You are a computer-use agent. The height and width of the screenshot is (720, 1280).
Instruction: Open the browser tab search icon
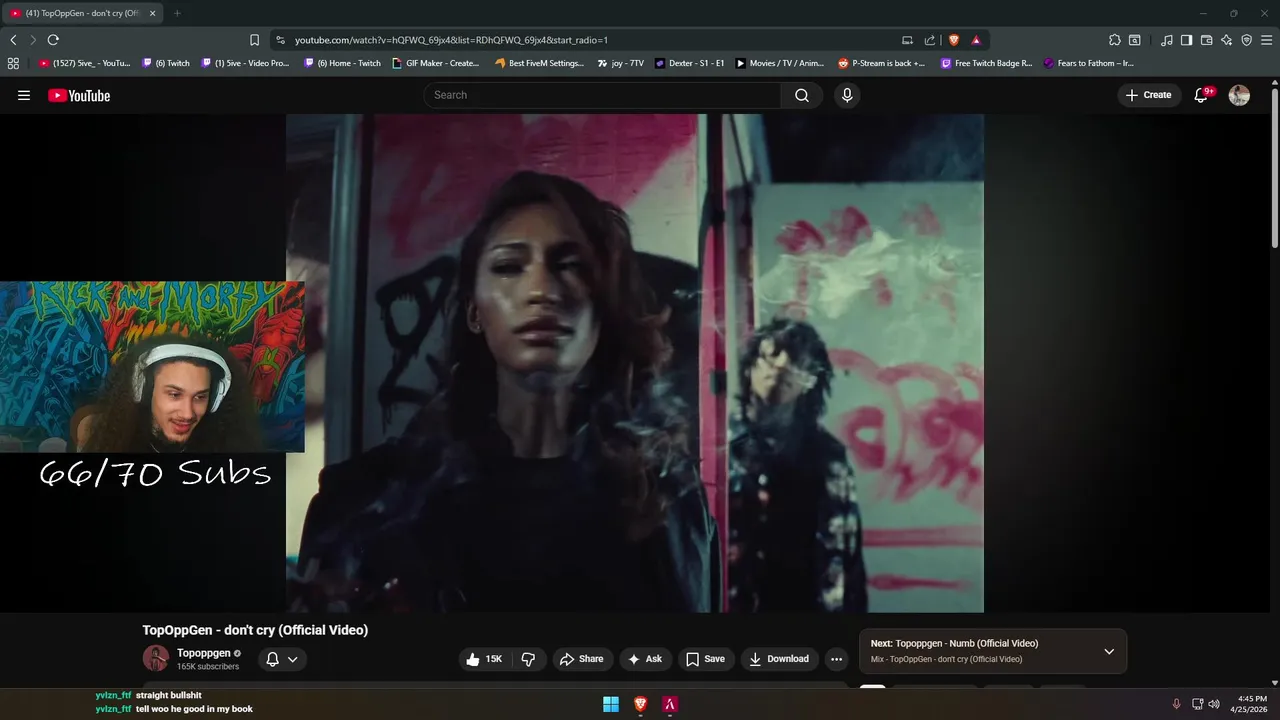click(x=1135, y=40)
